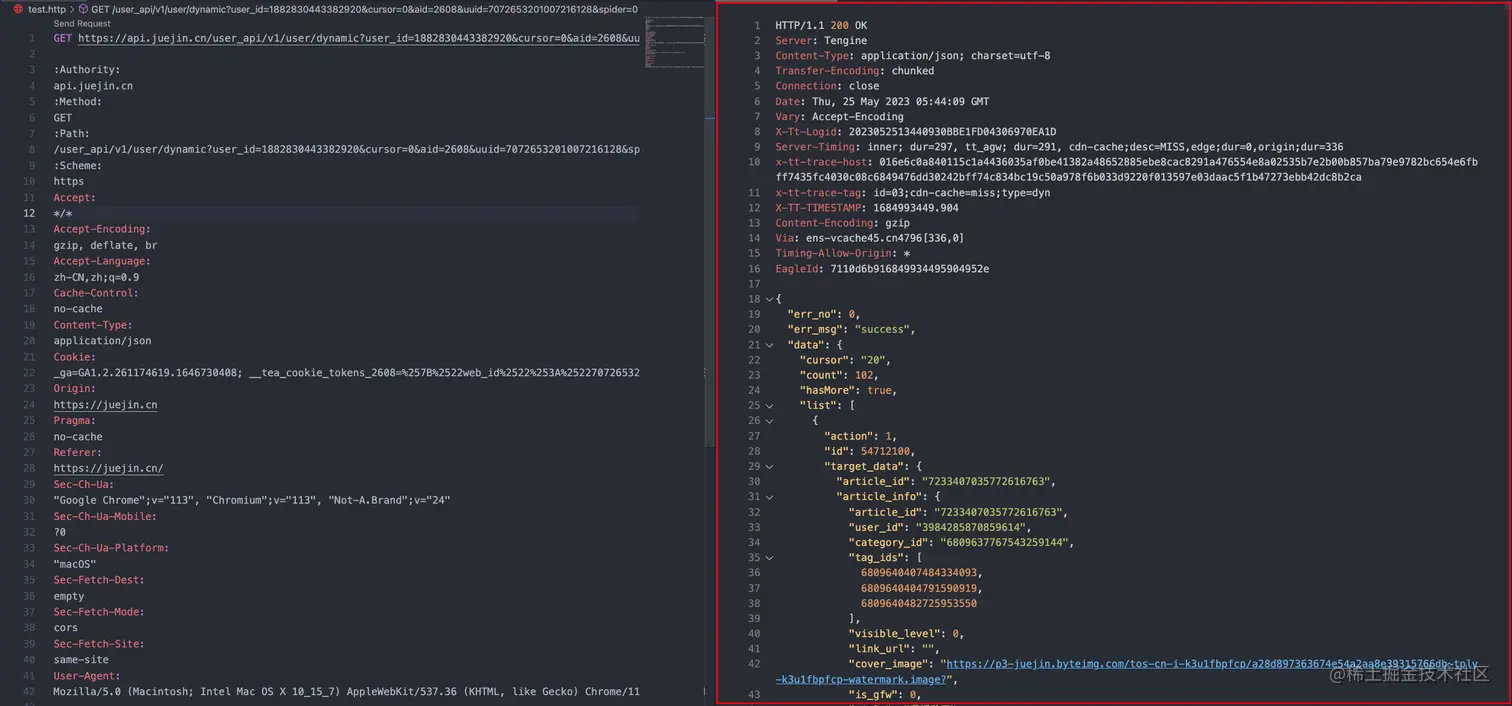The image size is (1512, 706).
Task: Click the minimap of the request editor
Action: click(675, 42)
